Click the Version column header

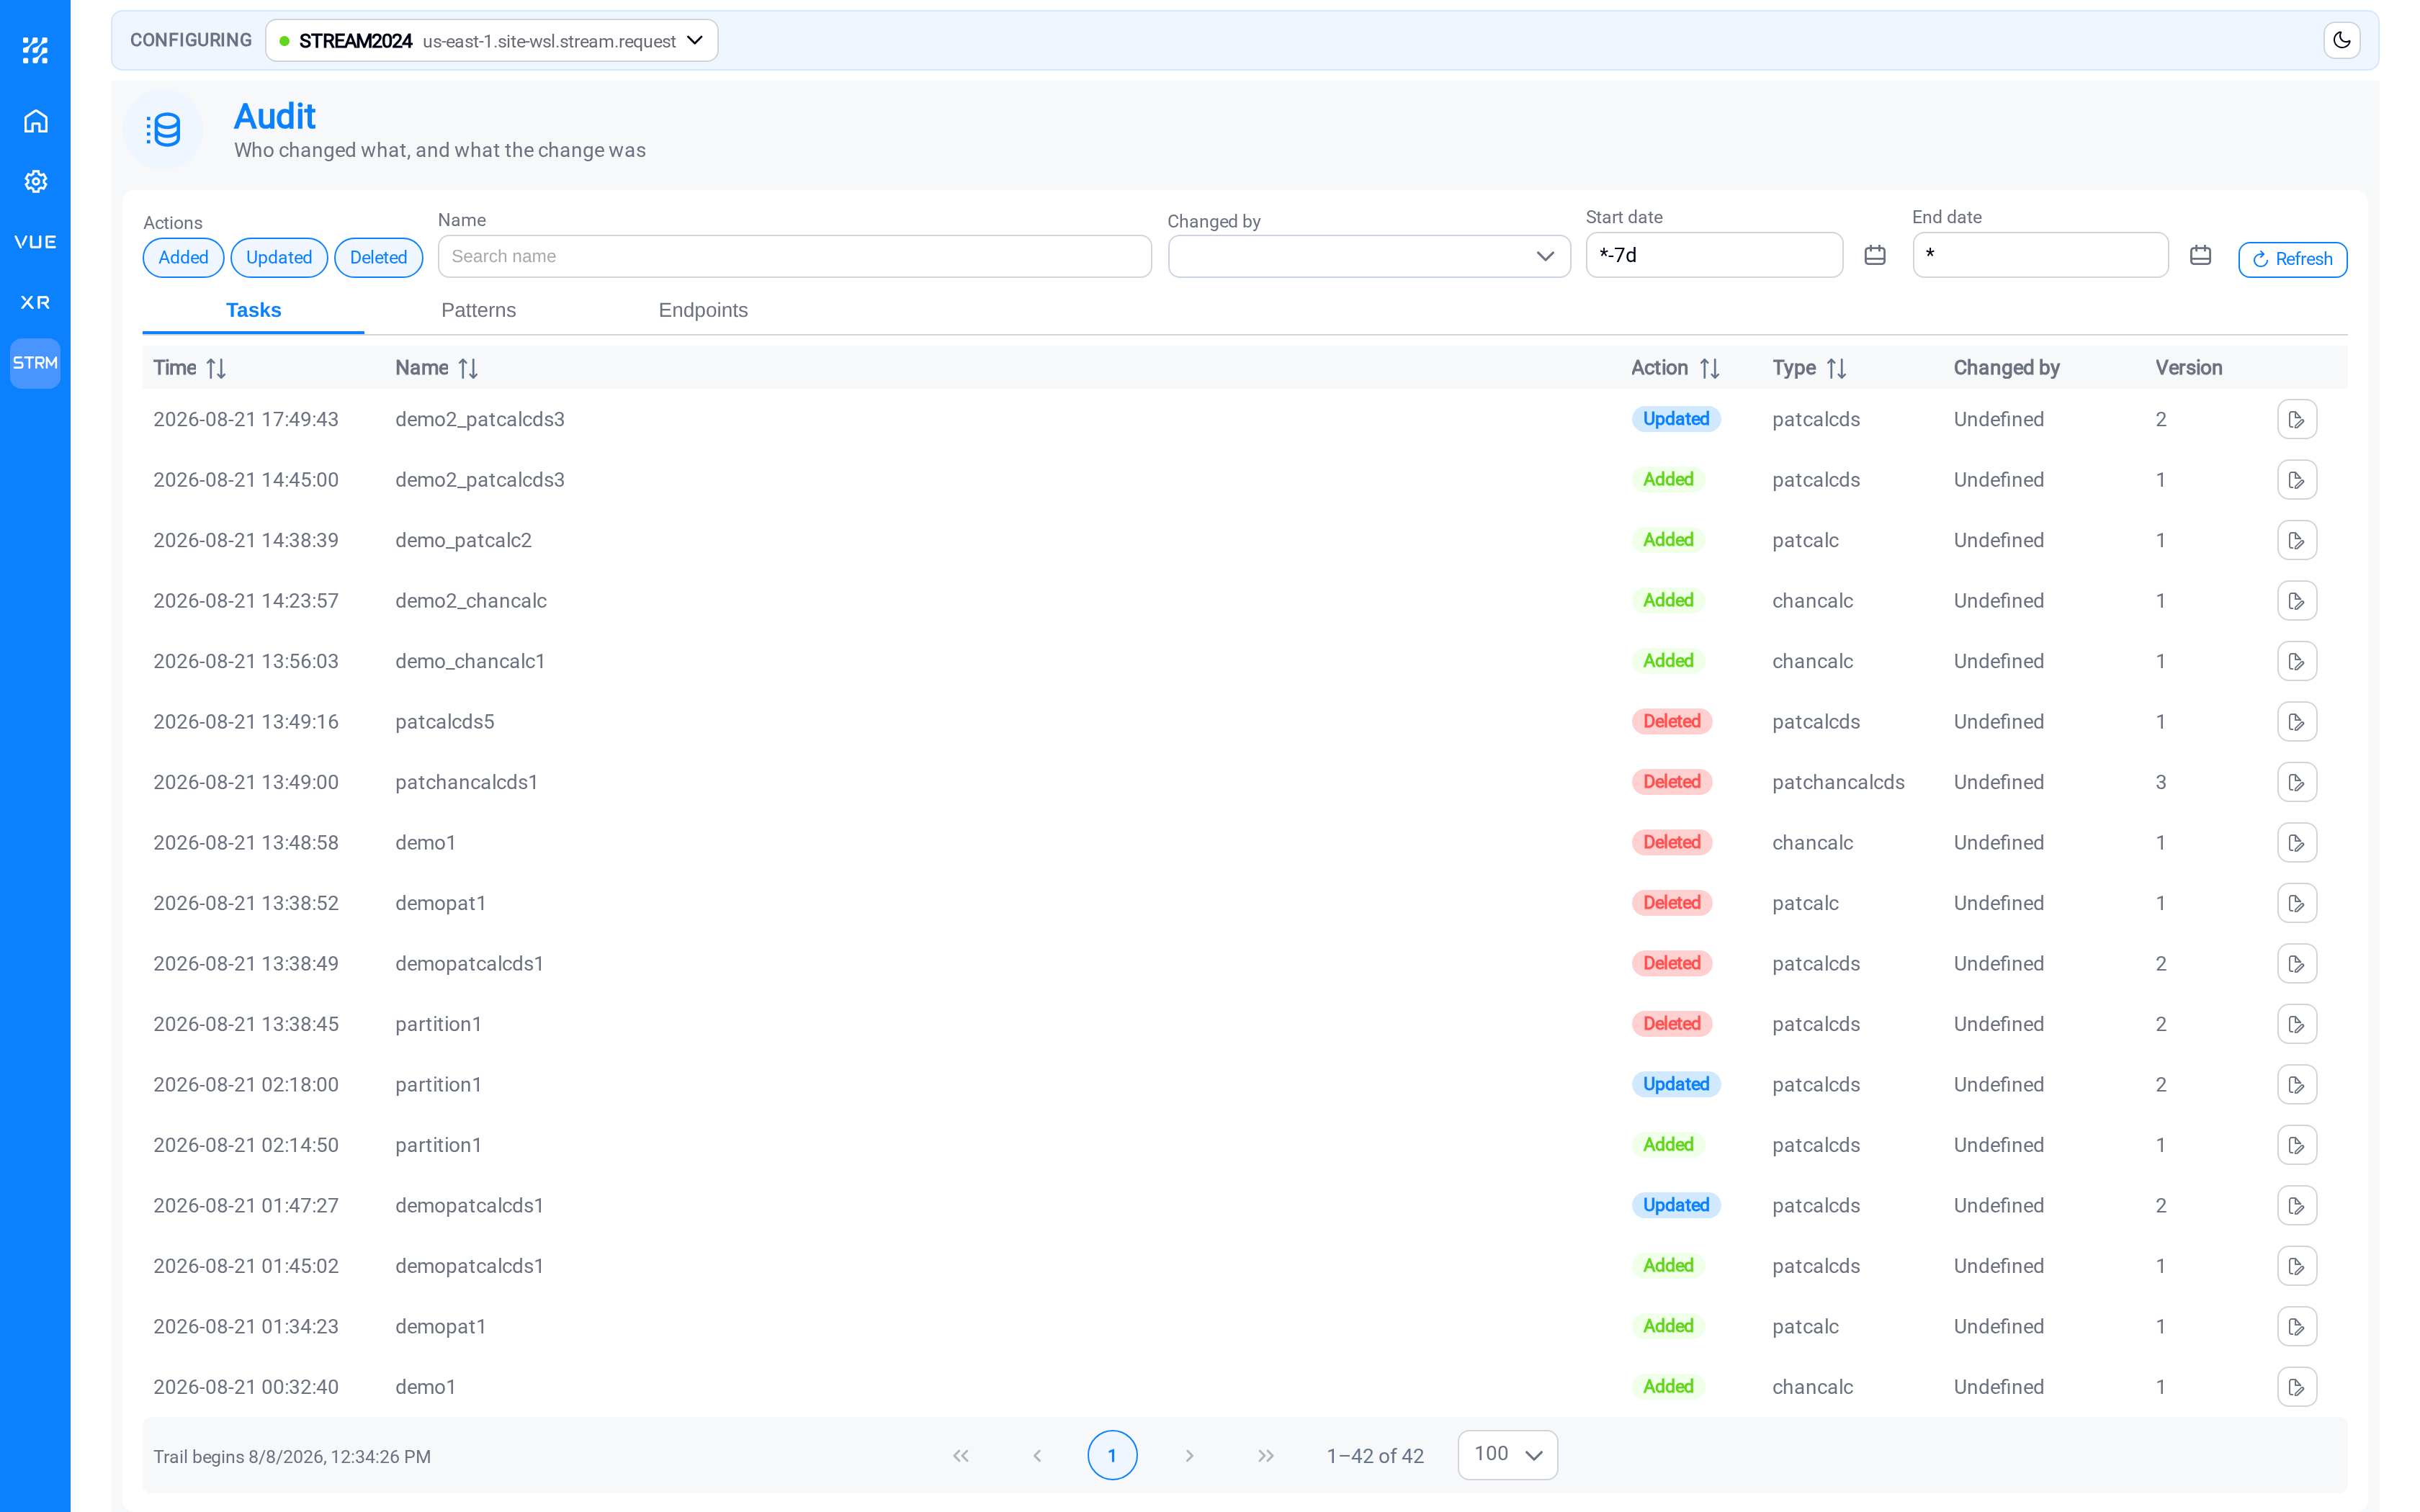[x=2188, y=368]
